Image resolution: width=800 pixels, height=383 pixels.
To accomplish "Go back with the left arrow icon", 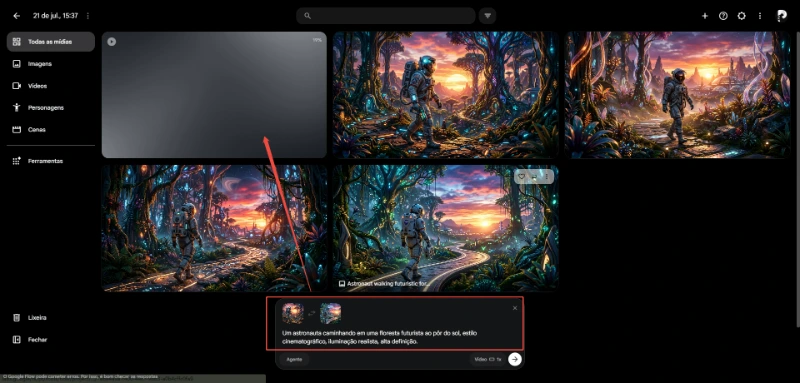I will [x=17, y=16].
